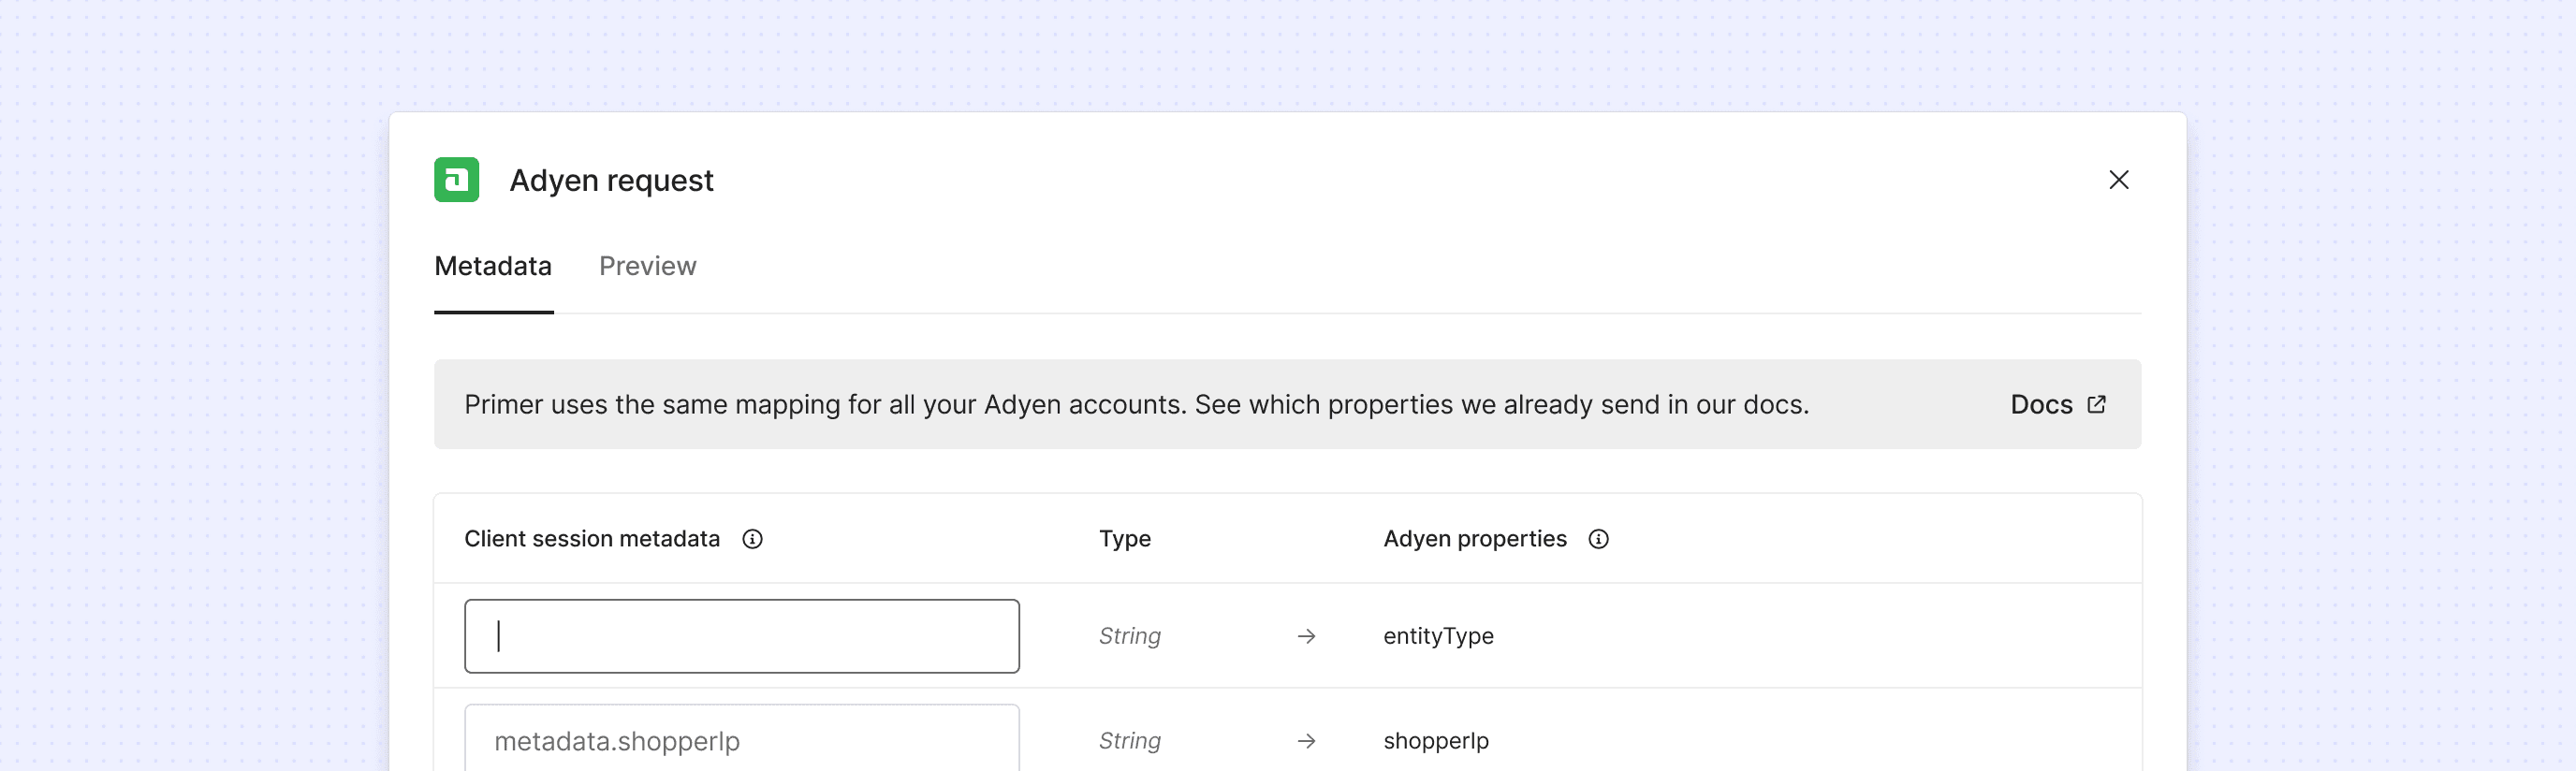Open the external link icon beside Docs
This screenshot has height=771, width=2576.
click(2097, 404)
